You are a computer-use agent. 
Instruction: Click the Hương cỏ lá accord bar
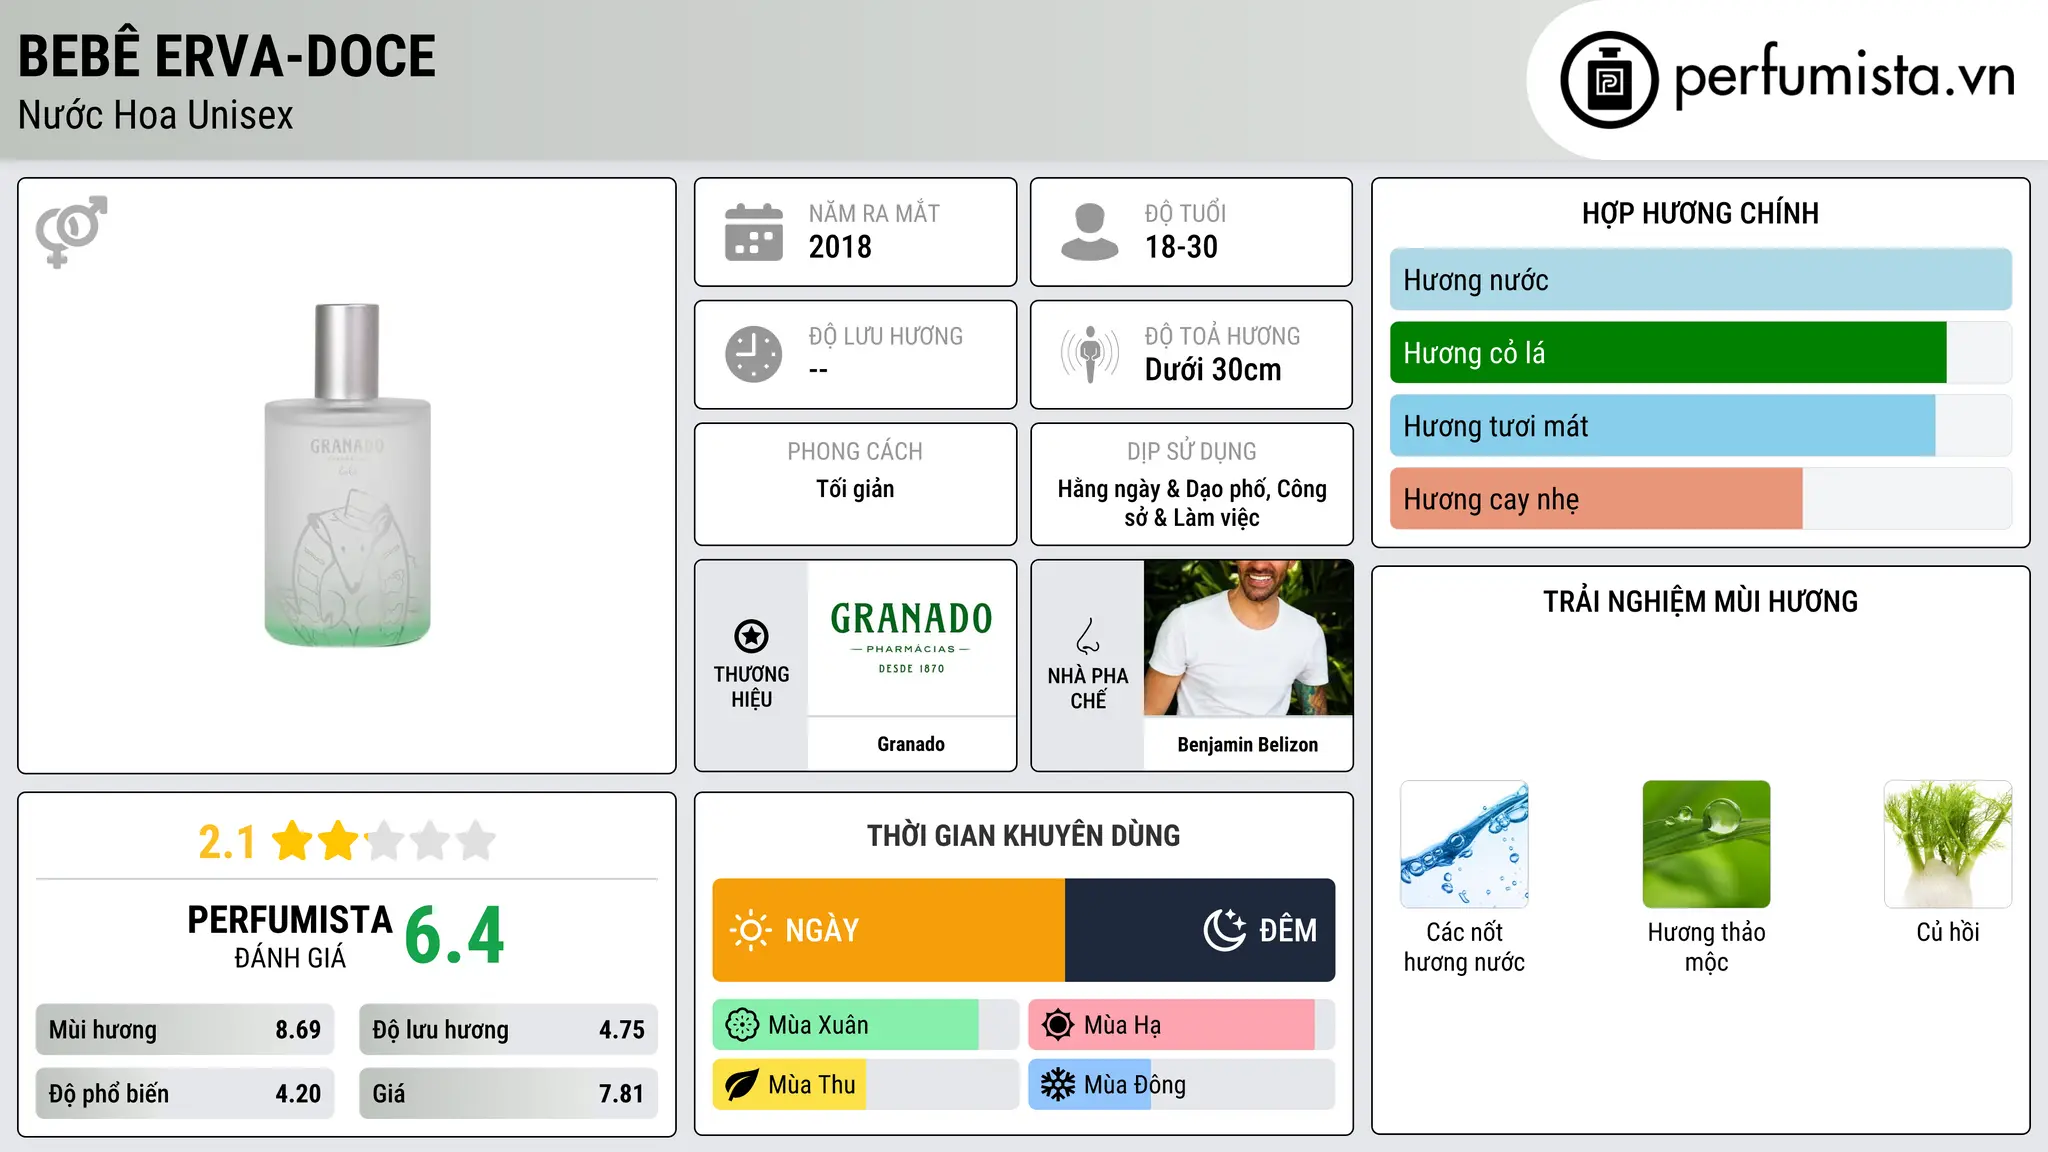(x=1700, y=353)
